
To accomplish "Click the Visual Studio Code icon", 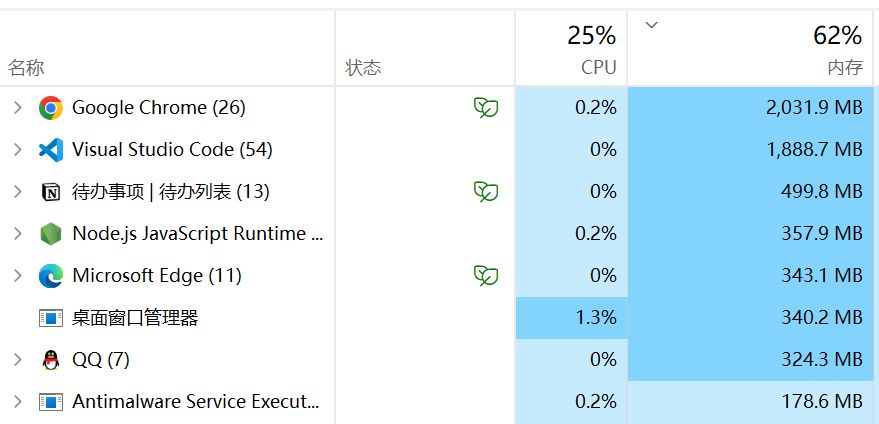I will click(50, 150).
